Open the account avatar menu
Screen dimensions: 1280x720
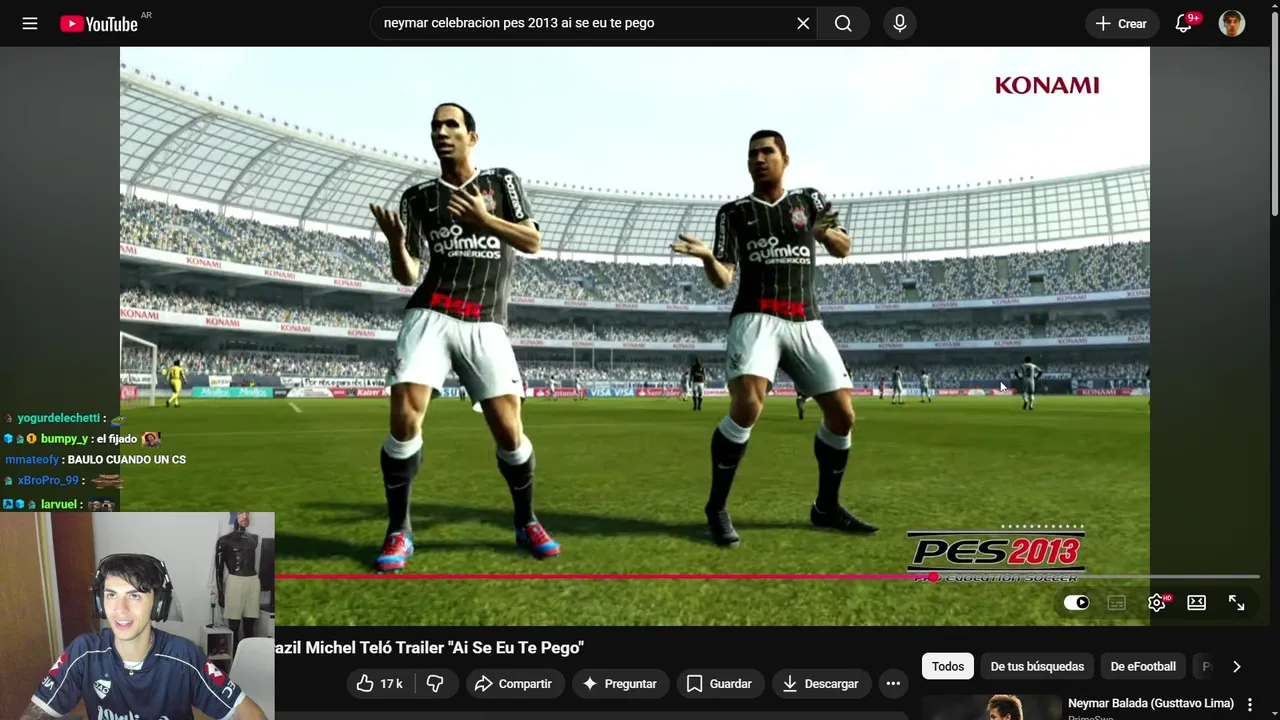(x=1232, y=23)
